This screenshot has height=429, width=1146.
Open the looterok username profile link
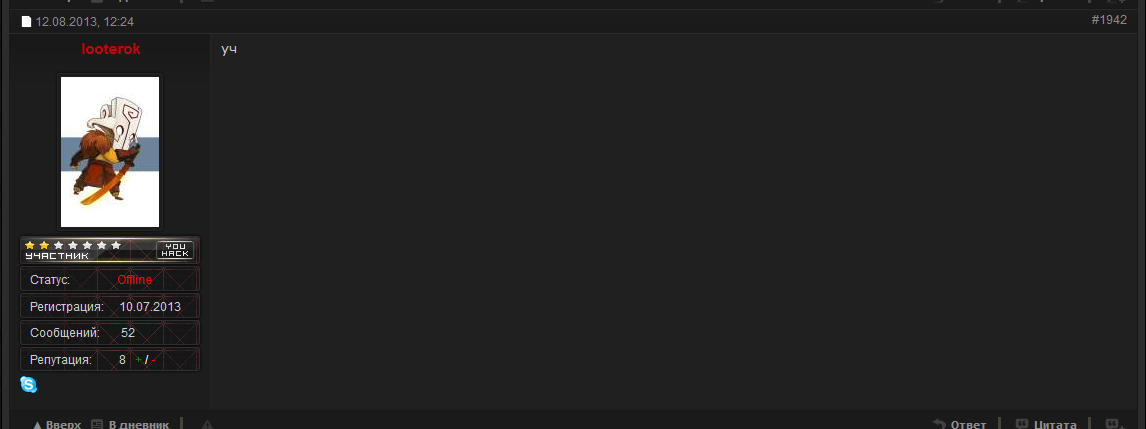[x=110, y=49]
